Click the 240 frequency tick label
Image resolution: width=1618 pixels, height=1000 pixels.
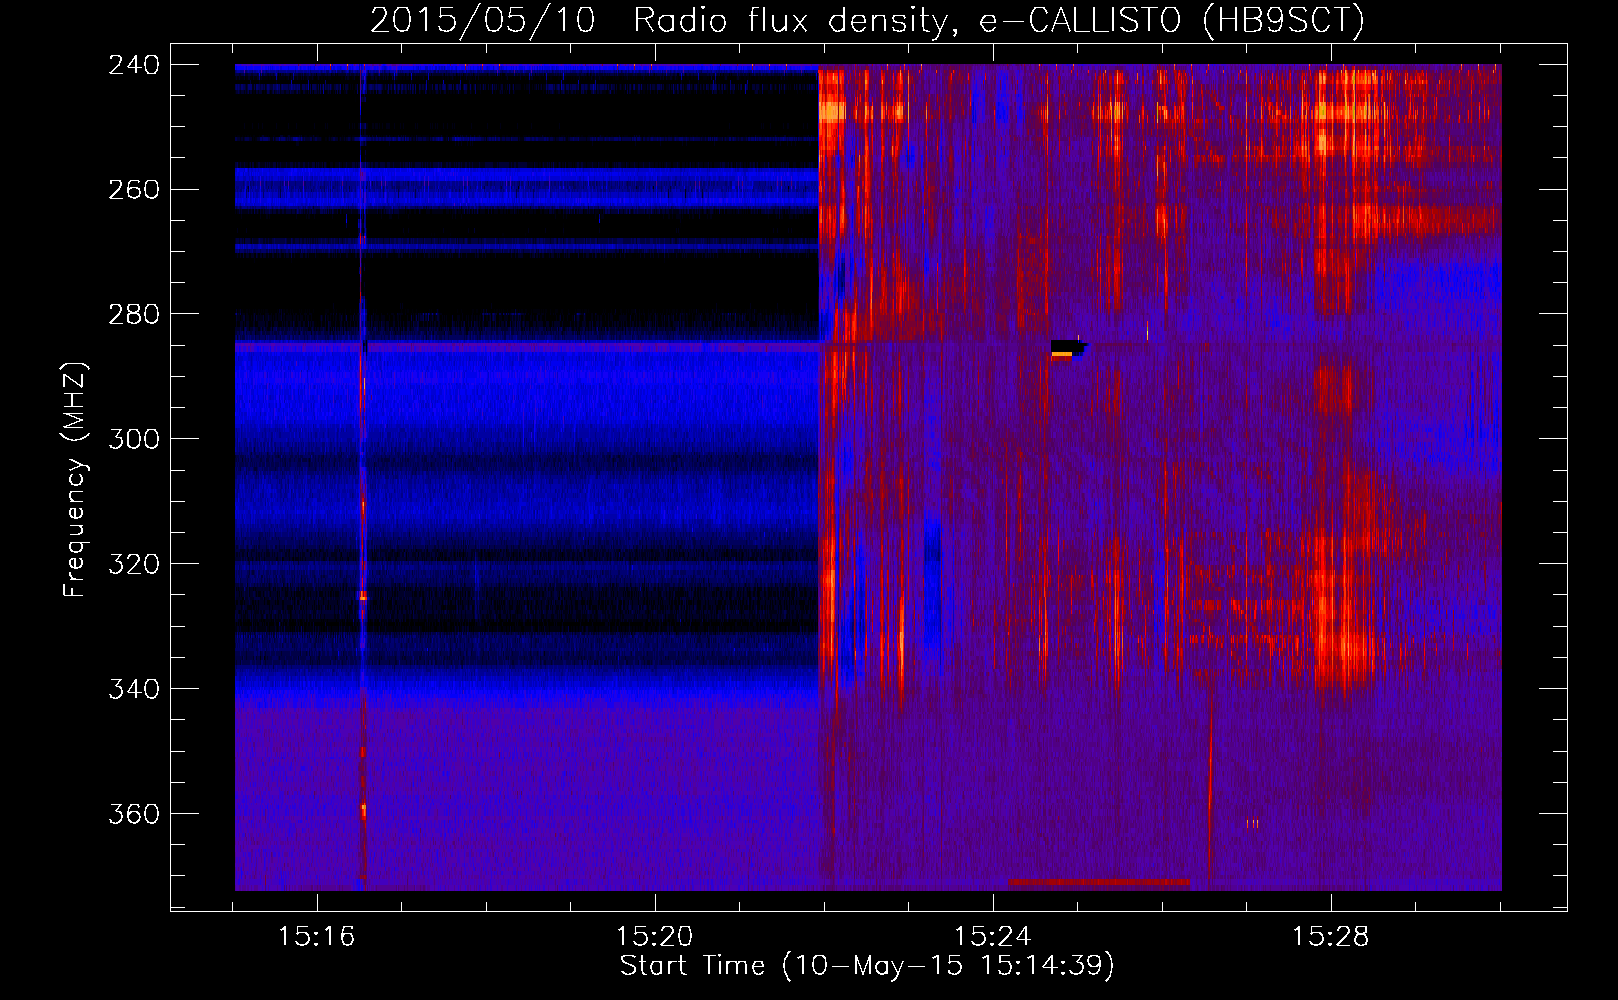(134, 65)
